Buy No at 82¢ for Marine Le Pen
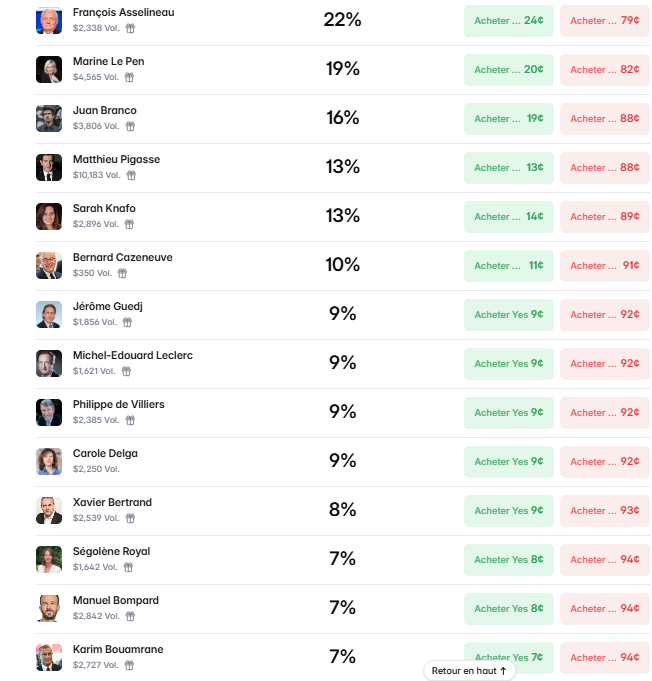Screen dimensions: 652x681 pos(605,70)
